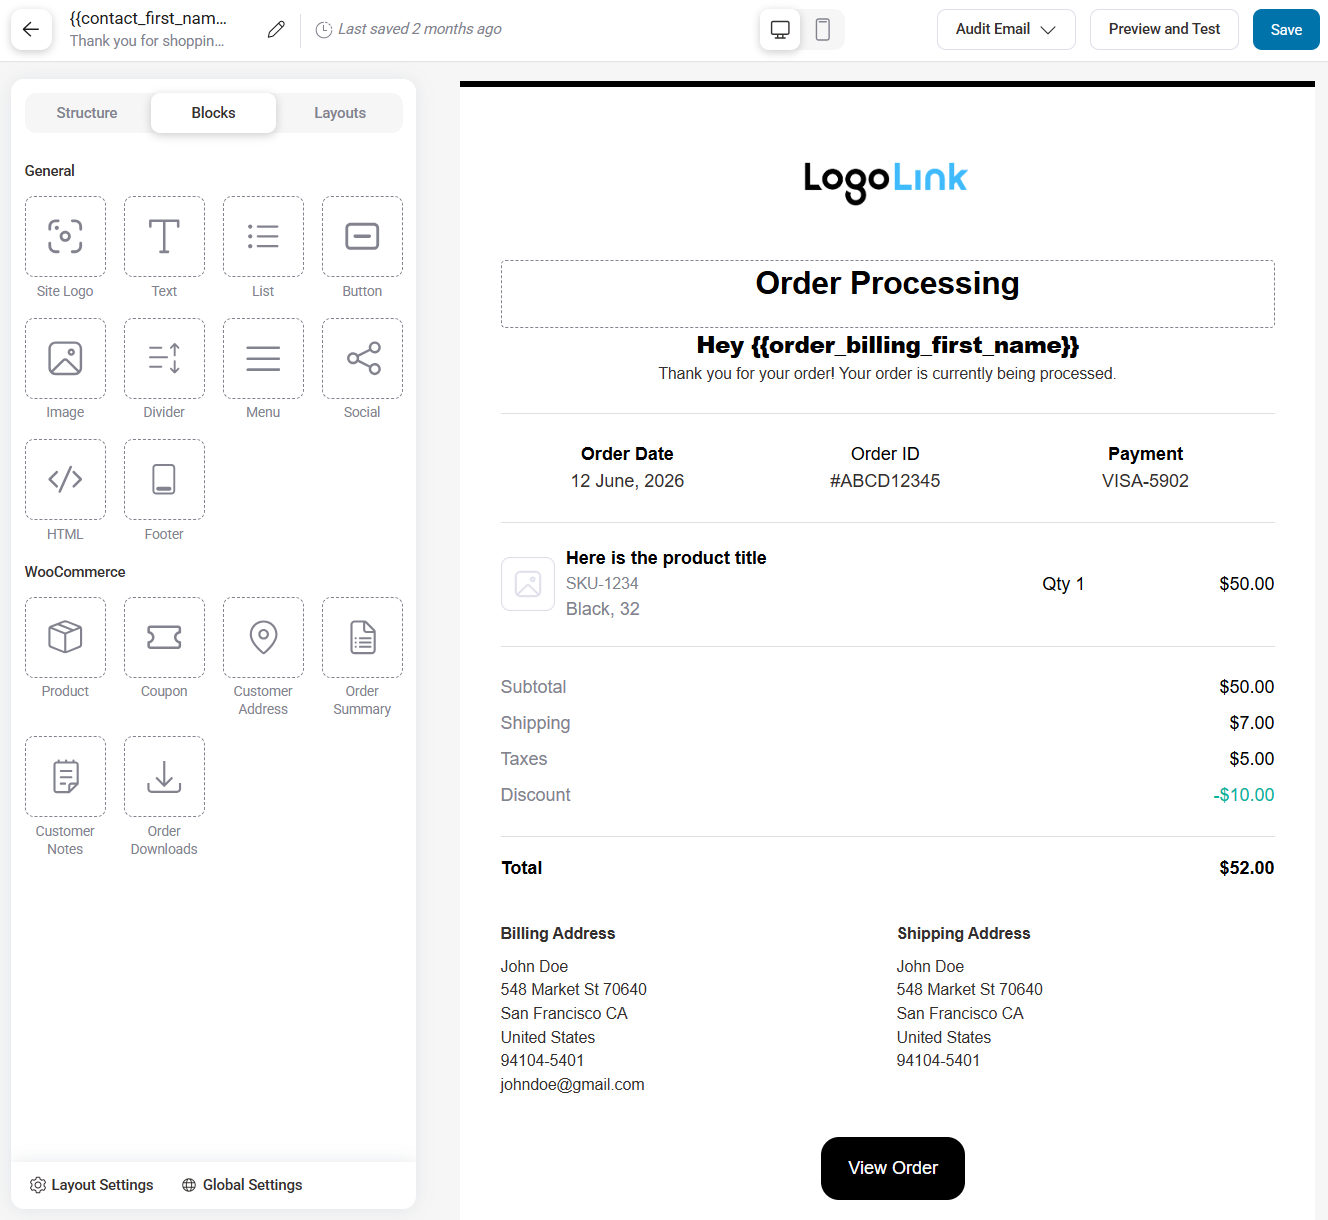Click johndoe@gmail.com email text
The height and width of the screenshot is (1220, 1328).
point(572,1085)
